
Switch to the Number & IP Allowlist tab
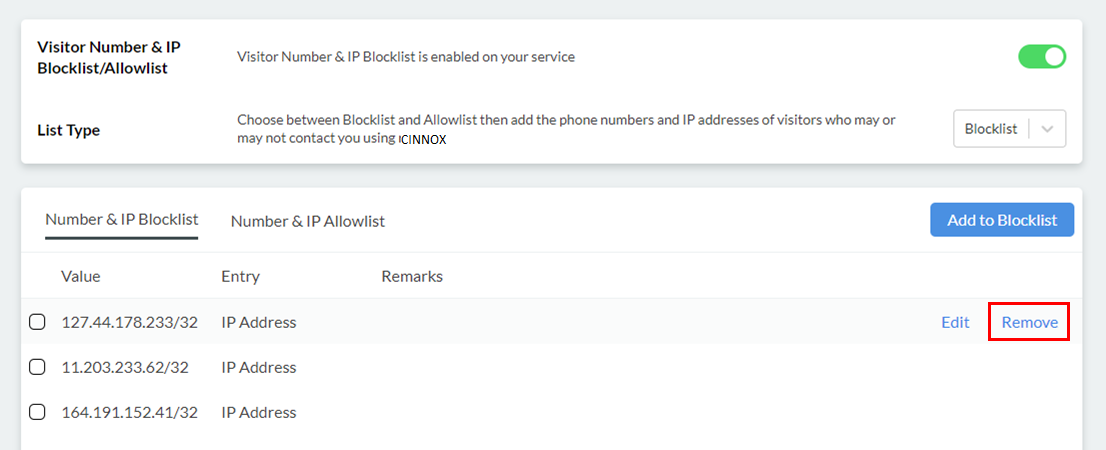pyautogui.click(x=308, y=221)
